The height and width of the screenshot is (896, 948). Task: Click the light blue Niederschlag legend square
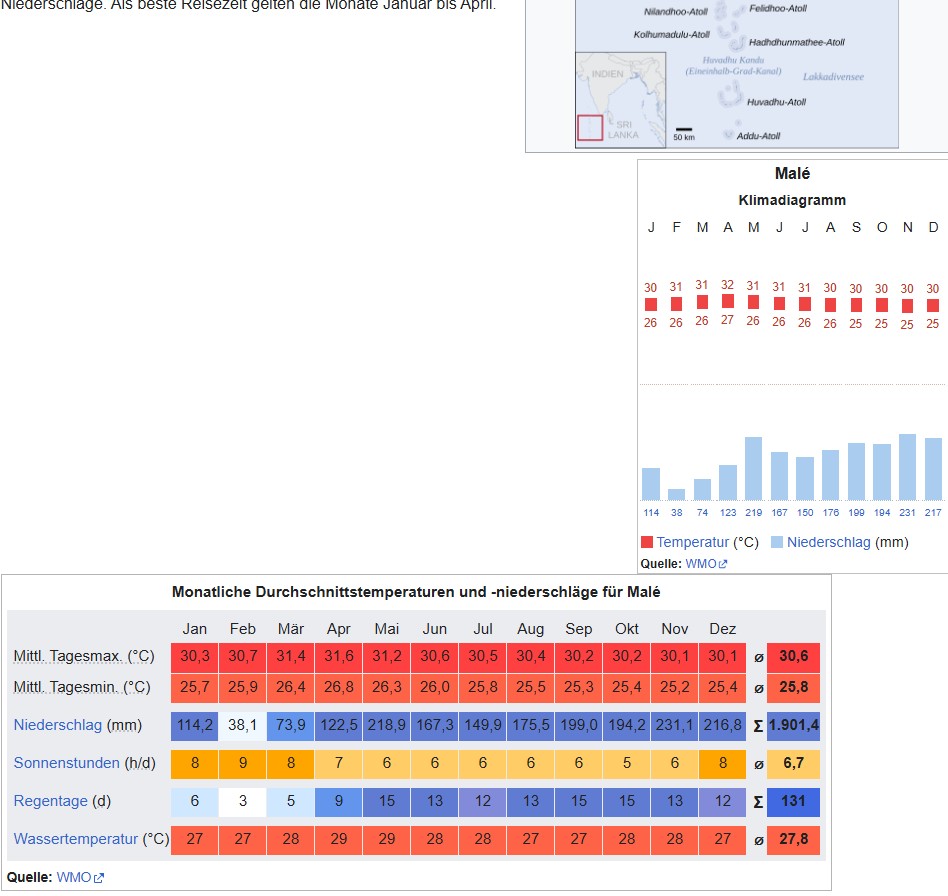coord(777,542)
